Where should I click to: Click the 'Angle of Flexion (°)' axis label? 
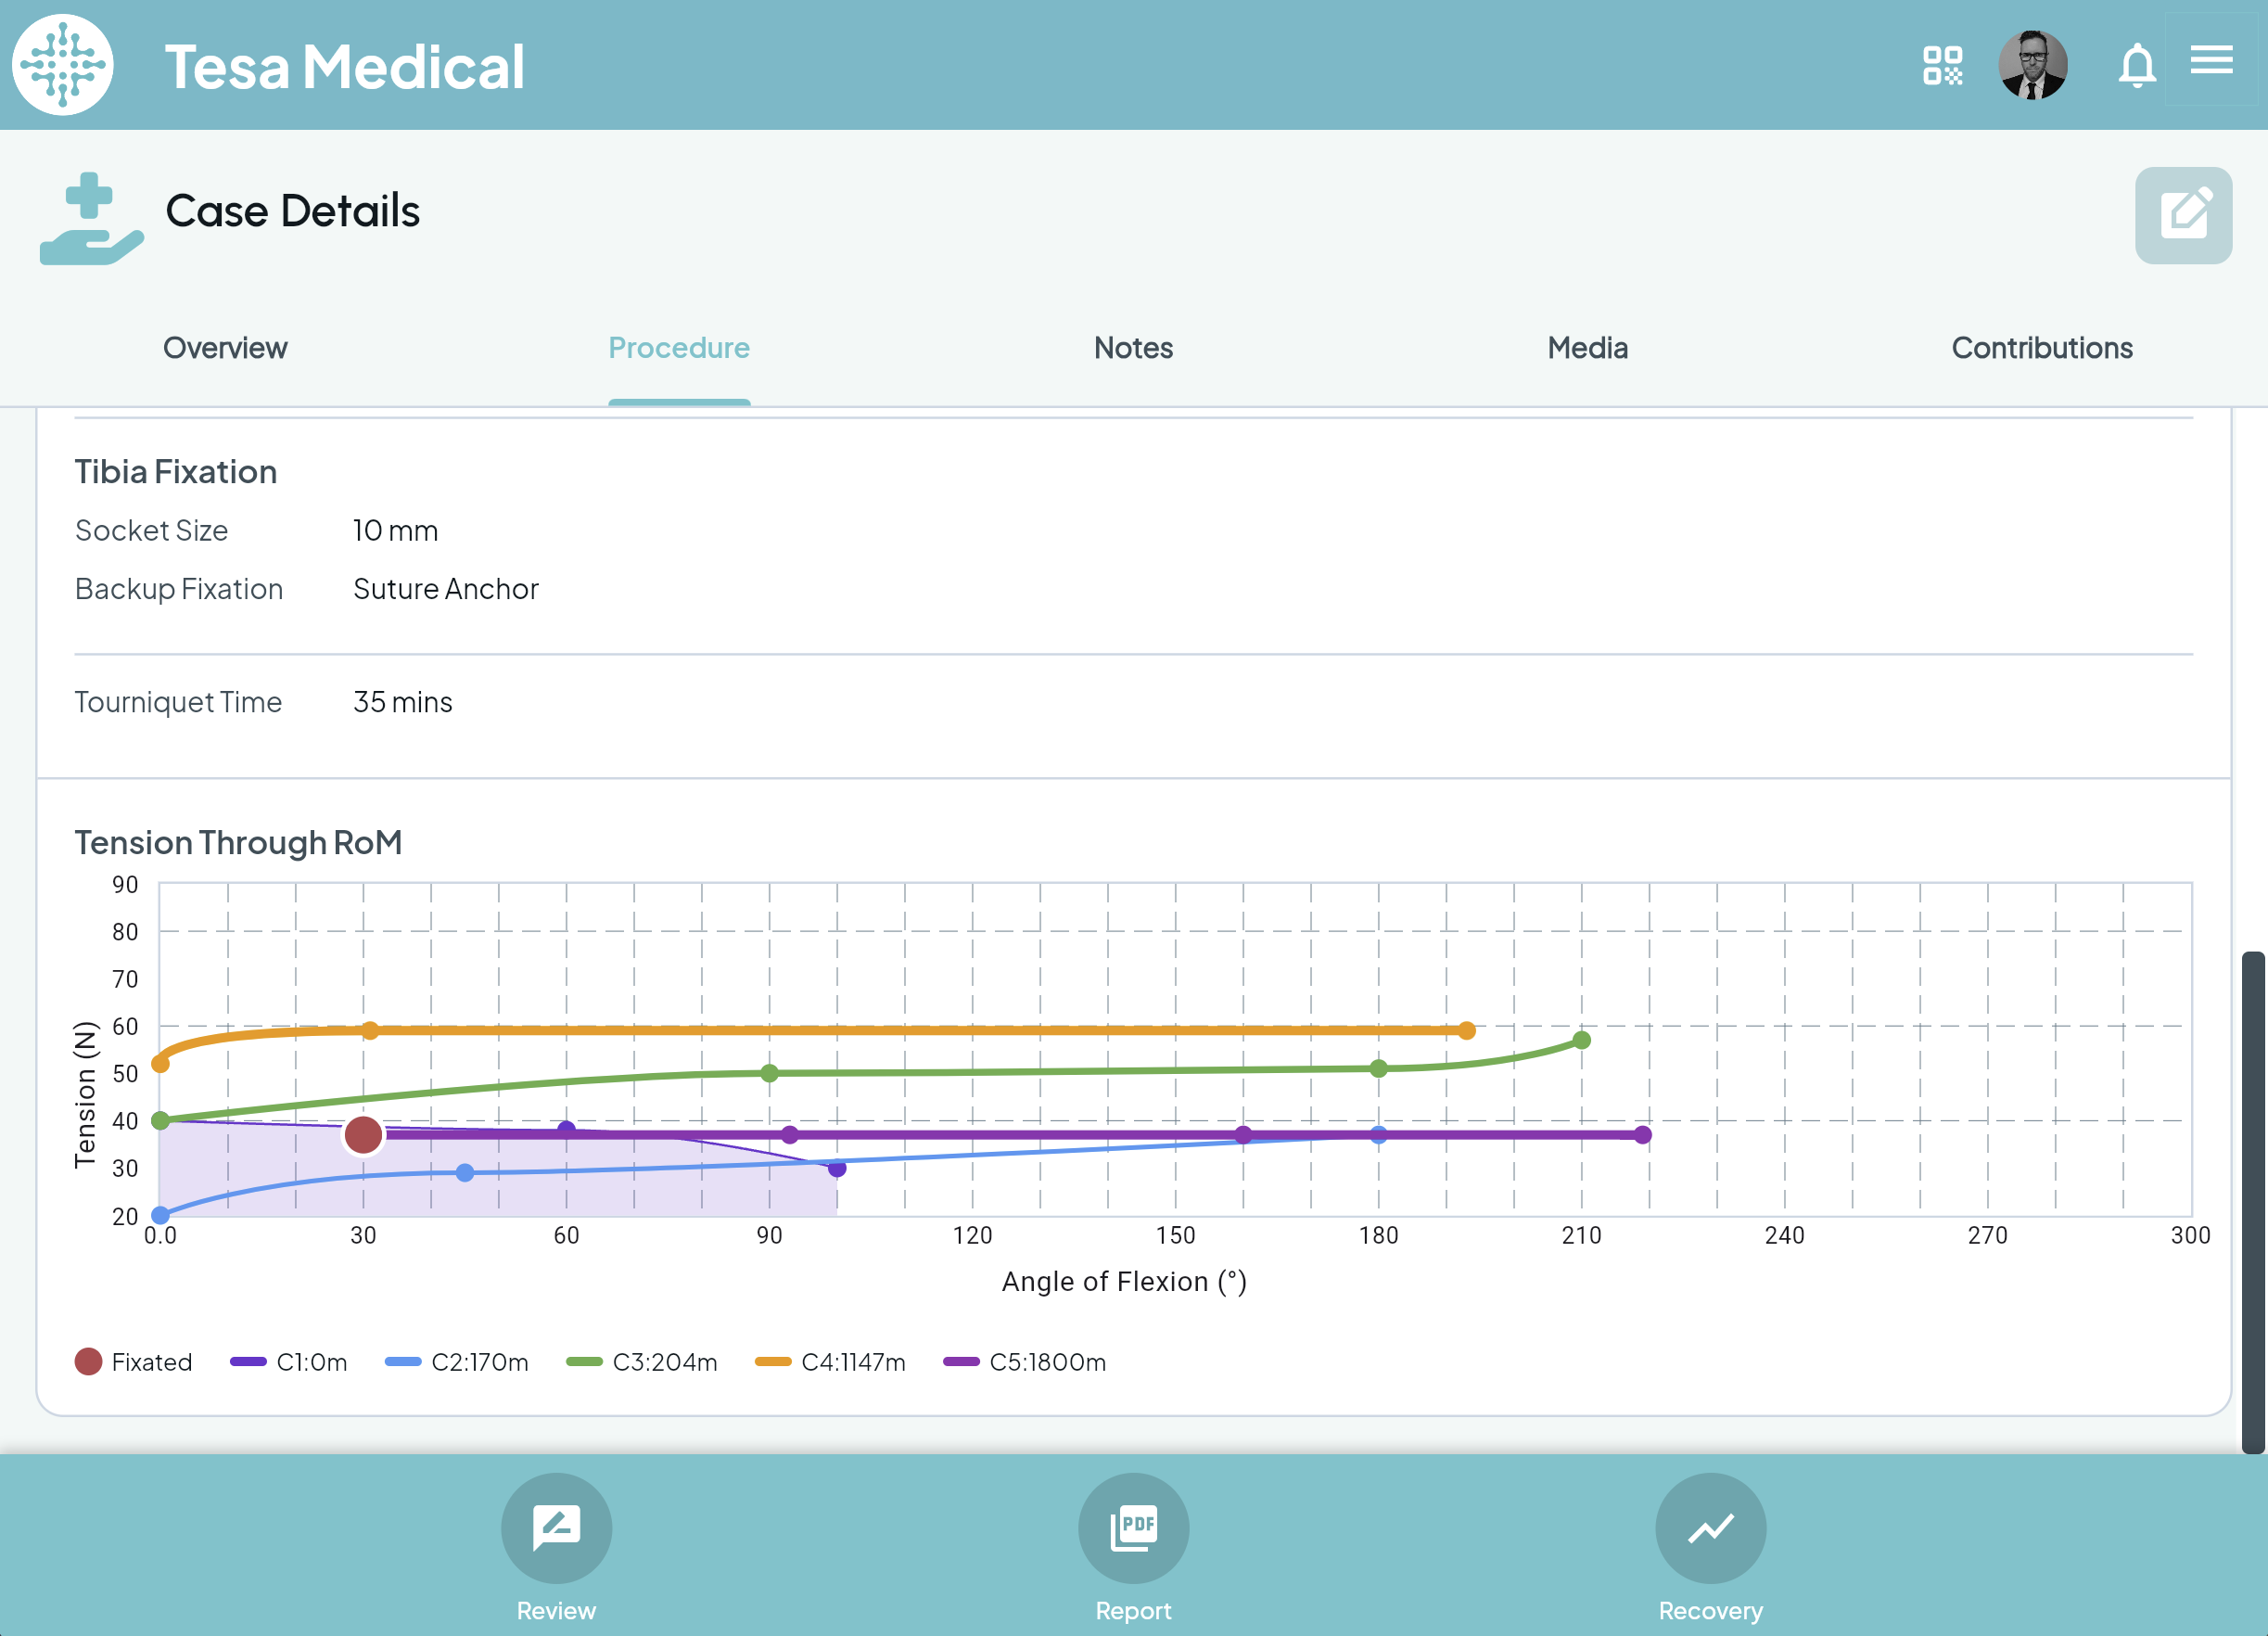click(x=1124, y=1281)
